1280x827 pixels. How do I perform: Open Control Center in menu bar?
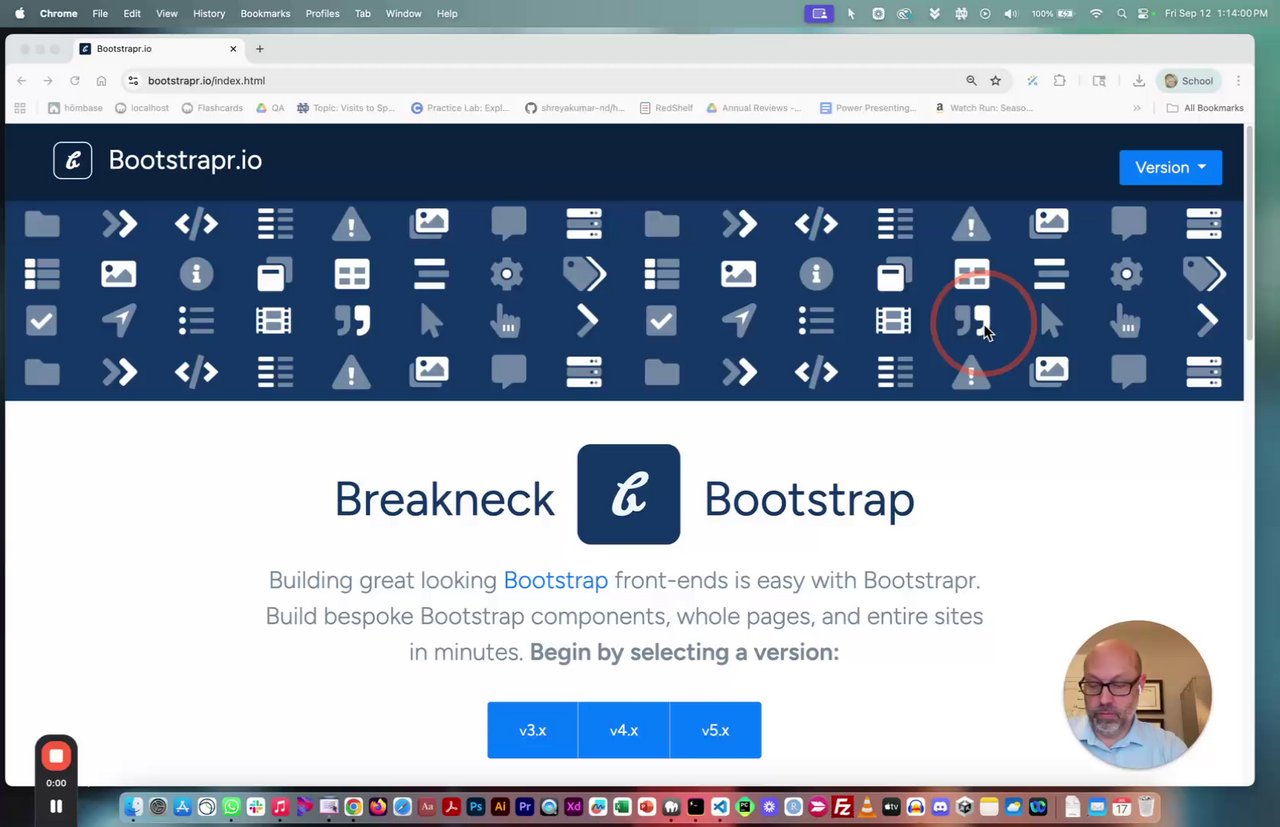tap(1144, 13)
